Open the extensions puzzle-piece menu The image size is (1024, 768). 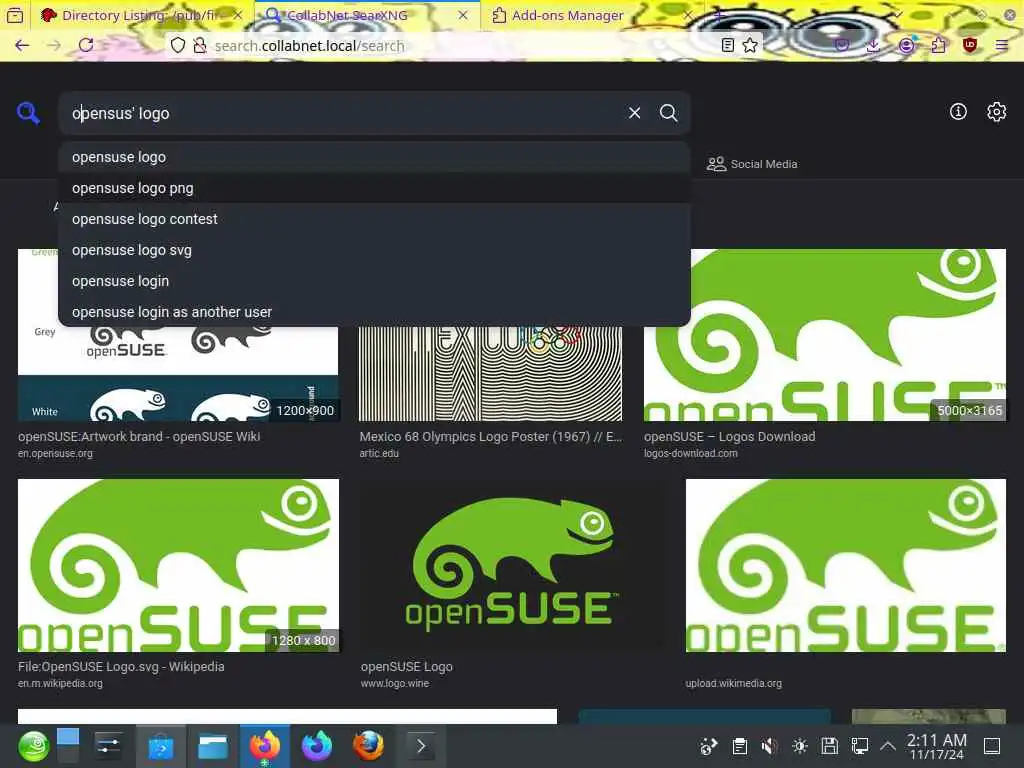click(938, 45)
